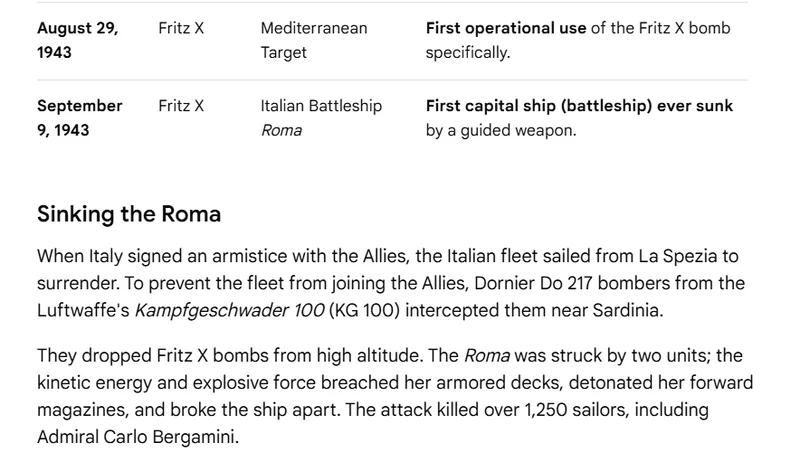Click 'First capital ship (battleship) ever sunk' text
800x462 pixels.
click(579, 106)
